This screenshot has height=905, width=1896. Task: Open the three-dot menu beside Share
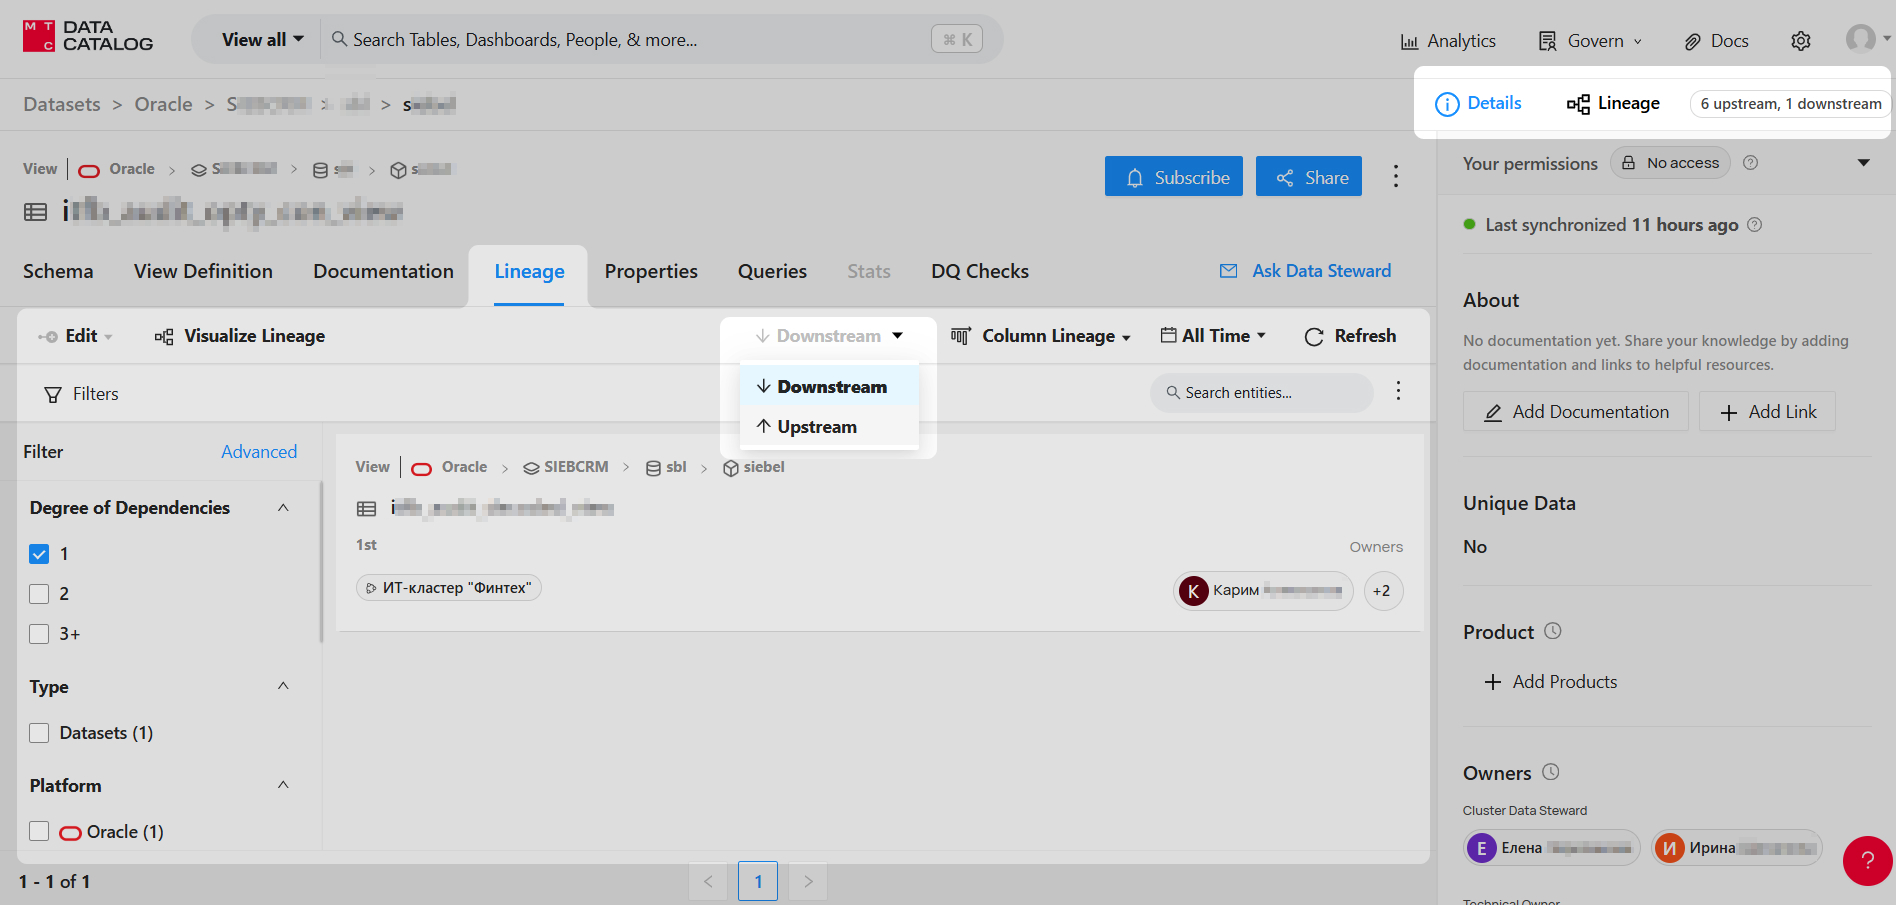(1396, 177)
